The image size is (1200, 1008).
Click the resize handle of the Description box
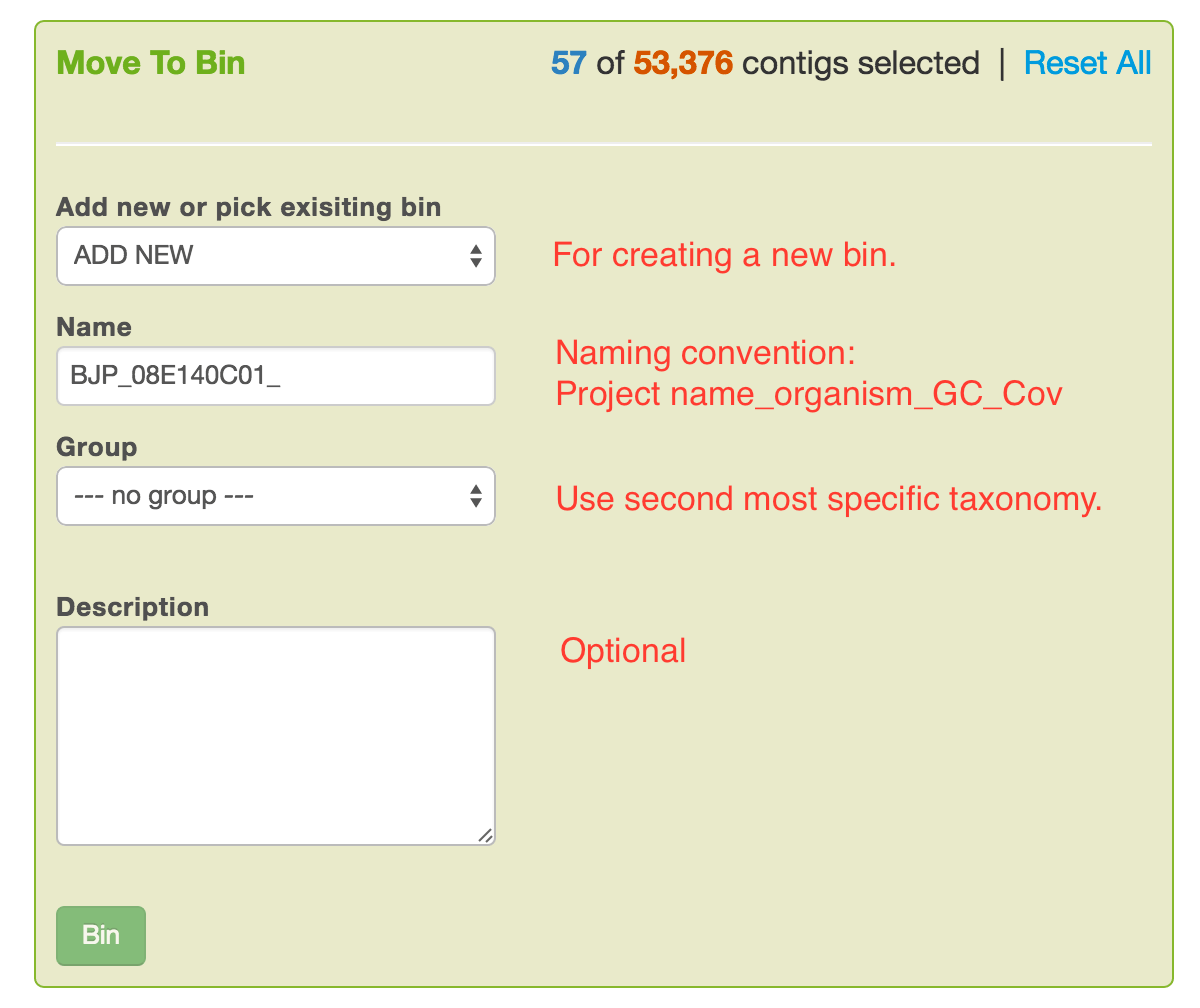[485, 834]
